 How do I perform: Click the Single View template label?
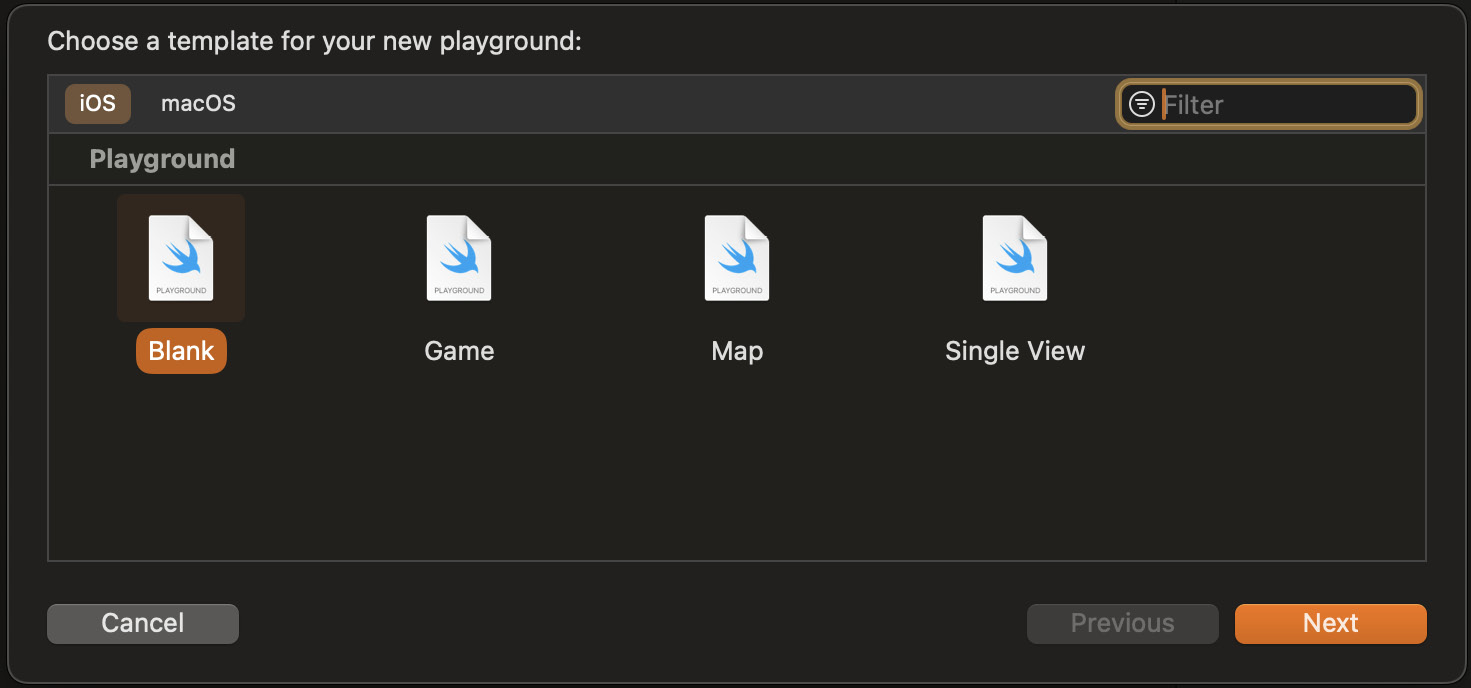click(1015, 351)
